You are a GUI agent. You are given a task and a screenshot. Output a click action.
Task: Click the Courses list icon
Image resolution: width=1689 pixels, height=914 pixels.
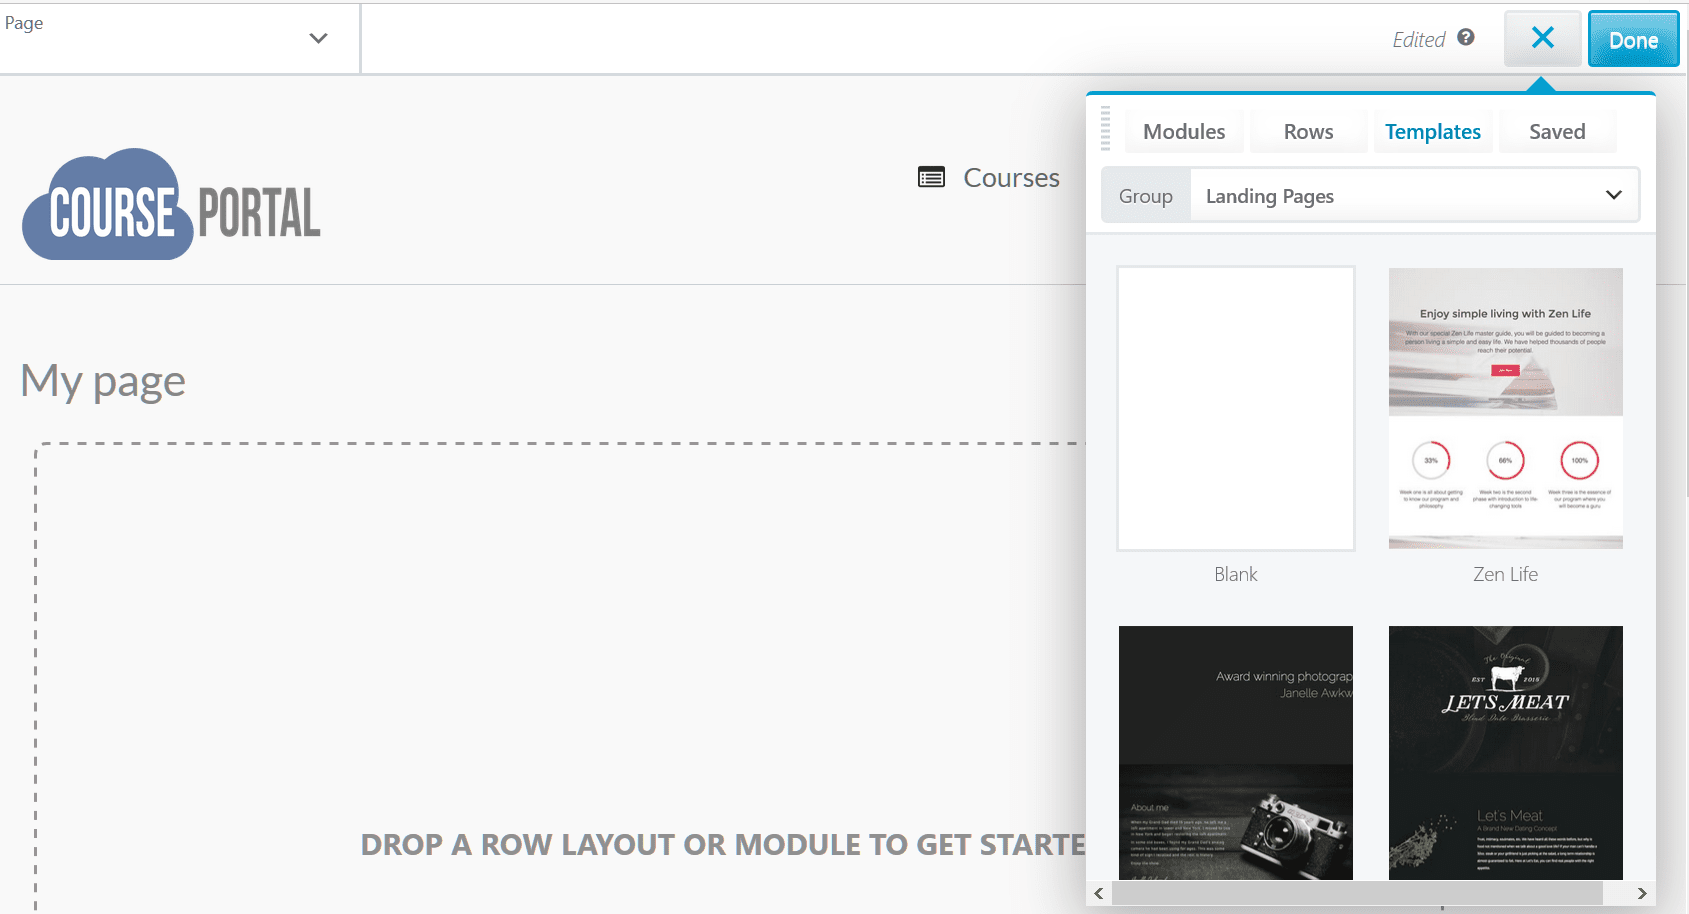(x=930, y=177)
